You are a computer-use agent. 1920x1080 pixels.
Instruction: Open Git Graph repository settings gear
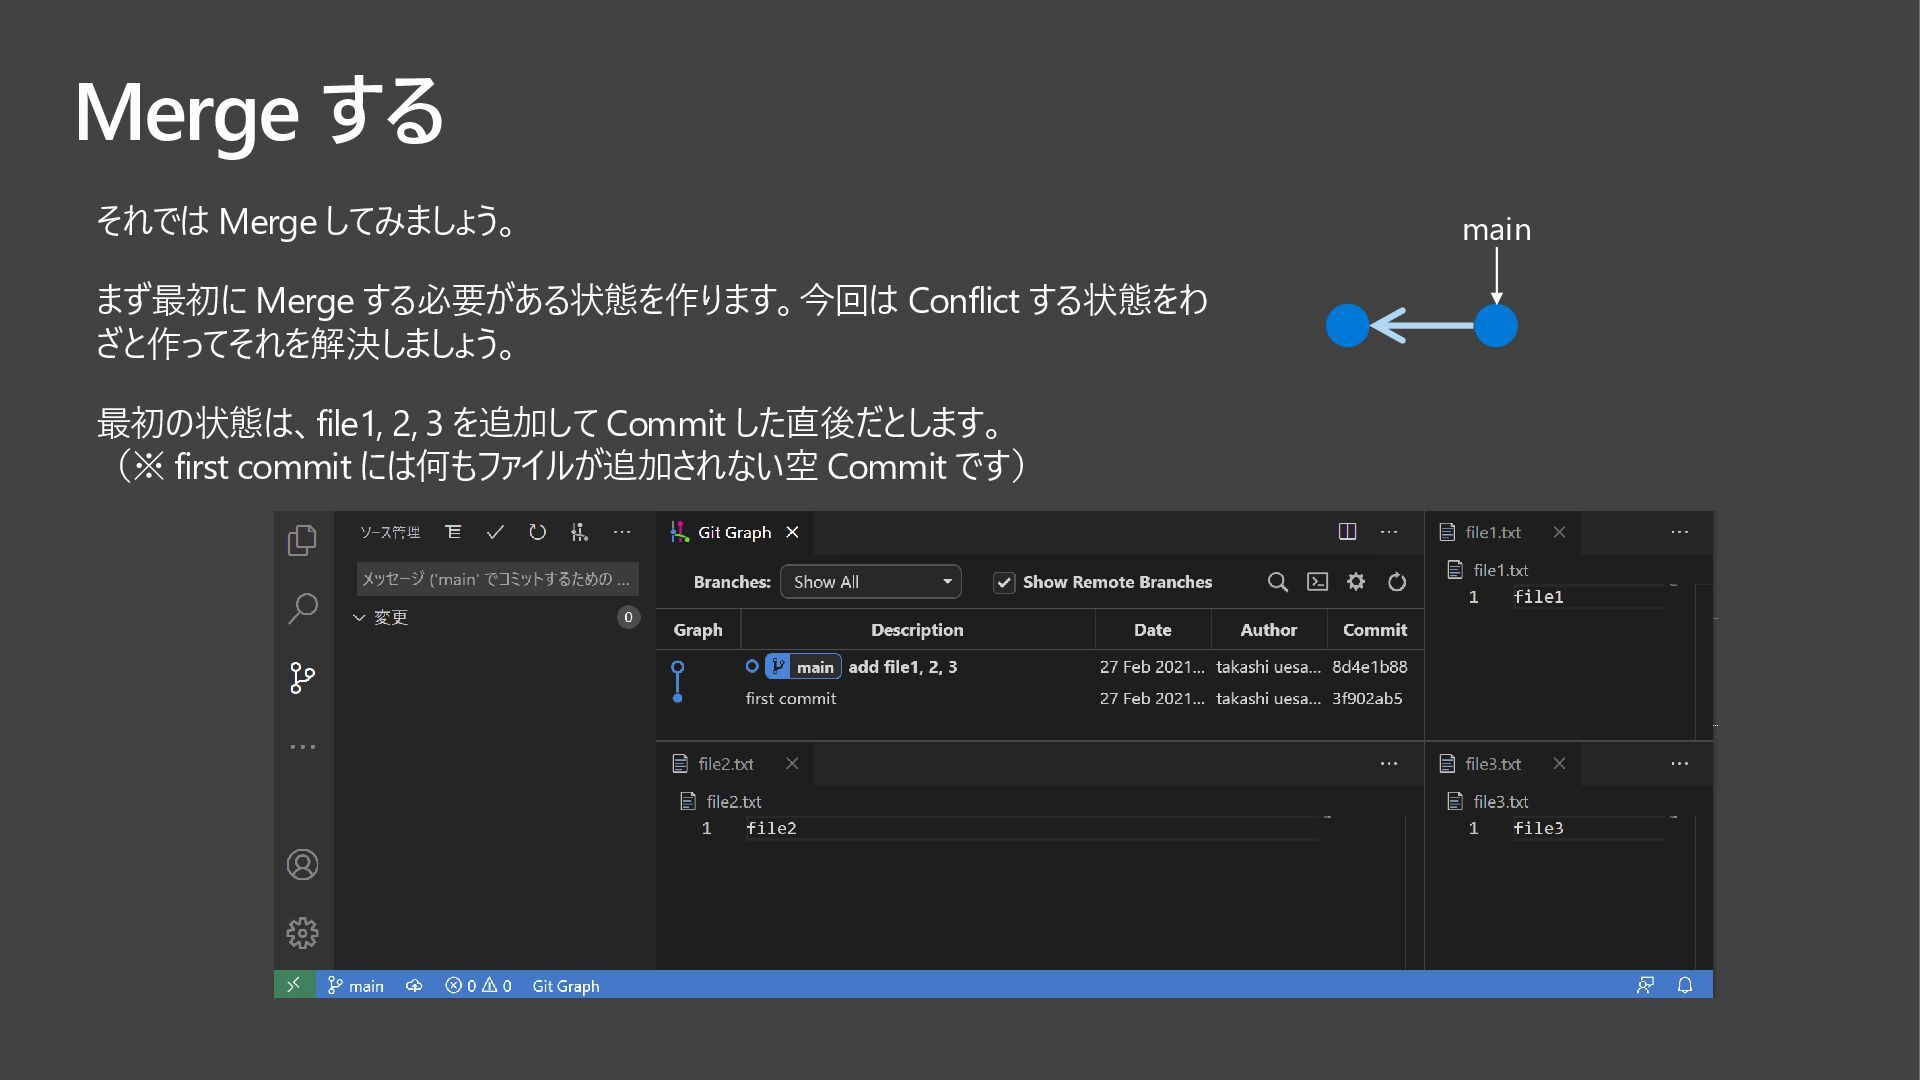[x=1356, y=582]
